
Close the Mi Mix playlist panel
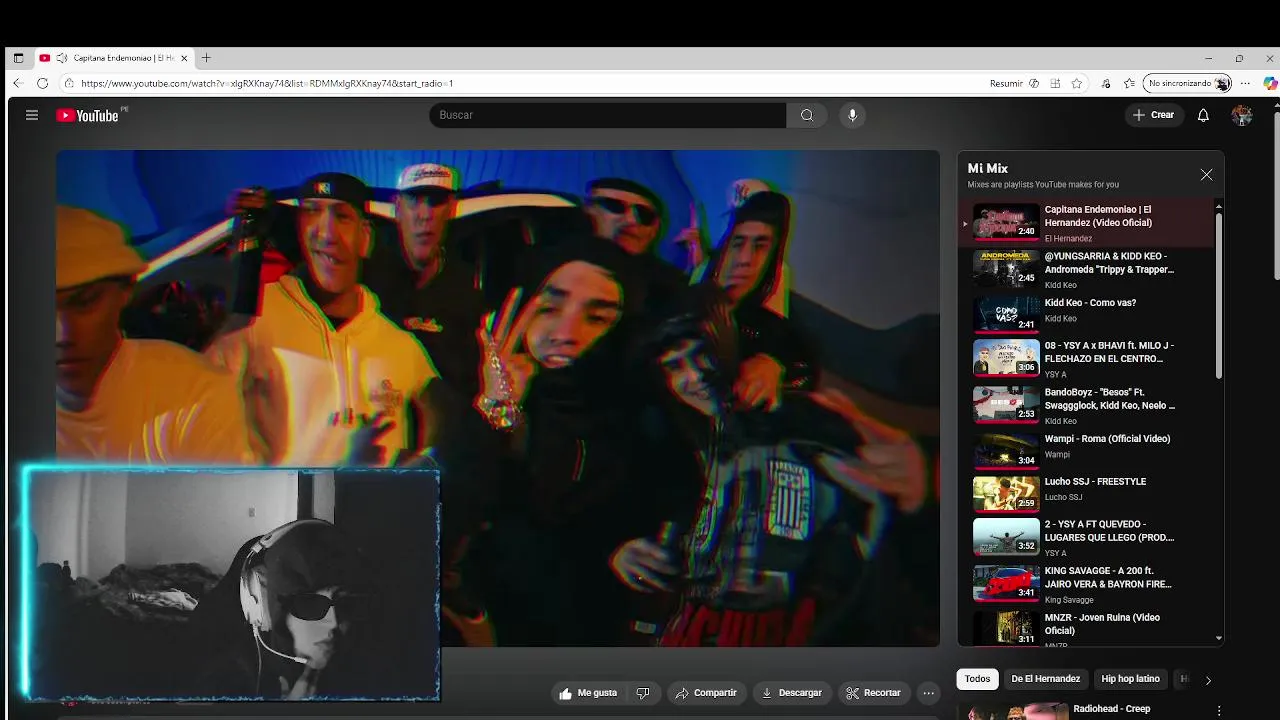[1206, 174]
